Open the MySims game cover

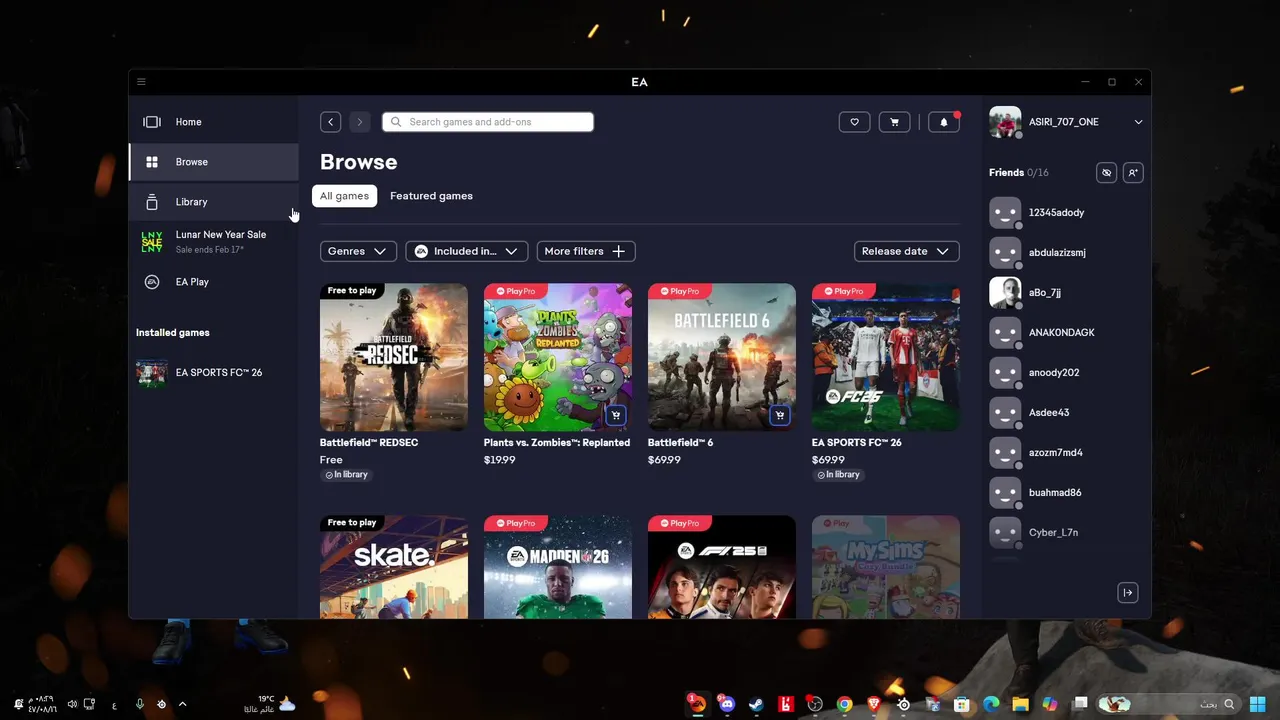[x=886, y=567]
